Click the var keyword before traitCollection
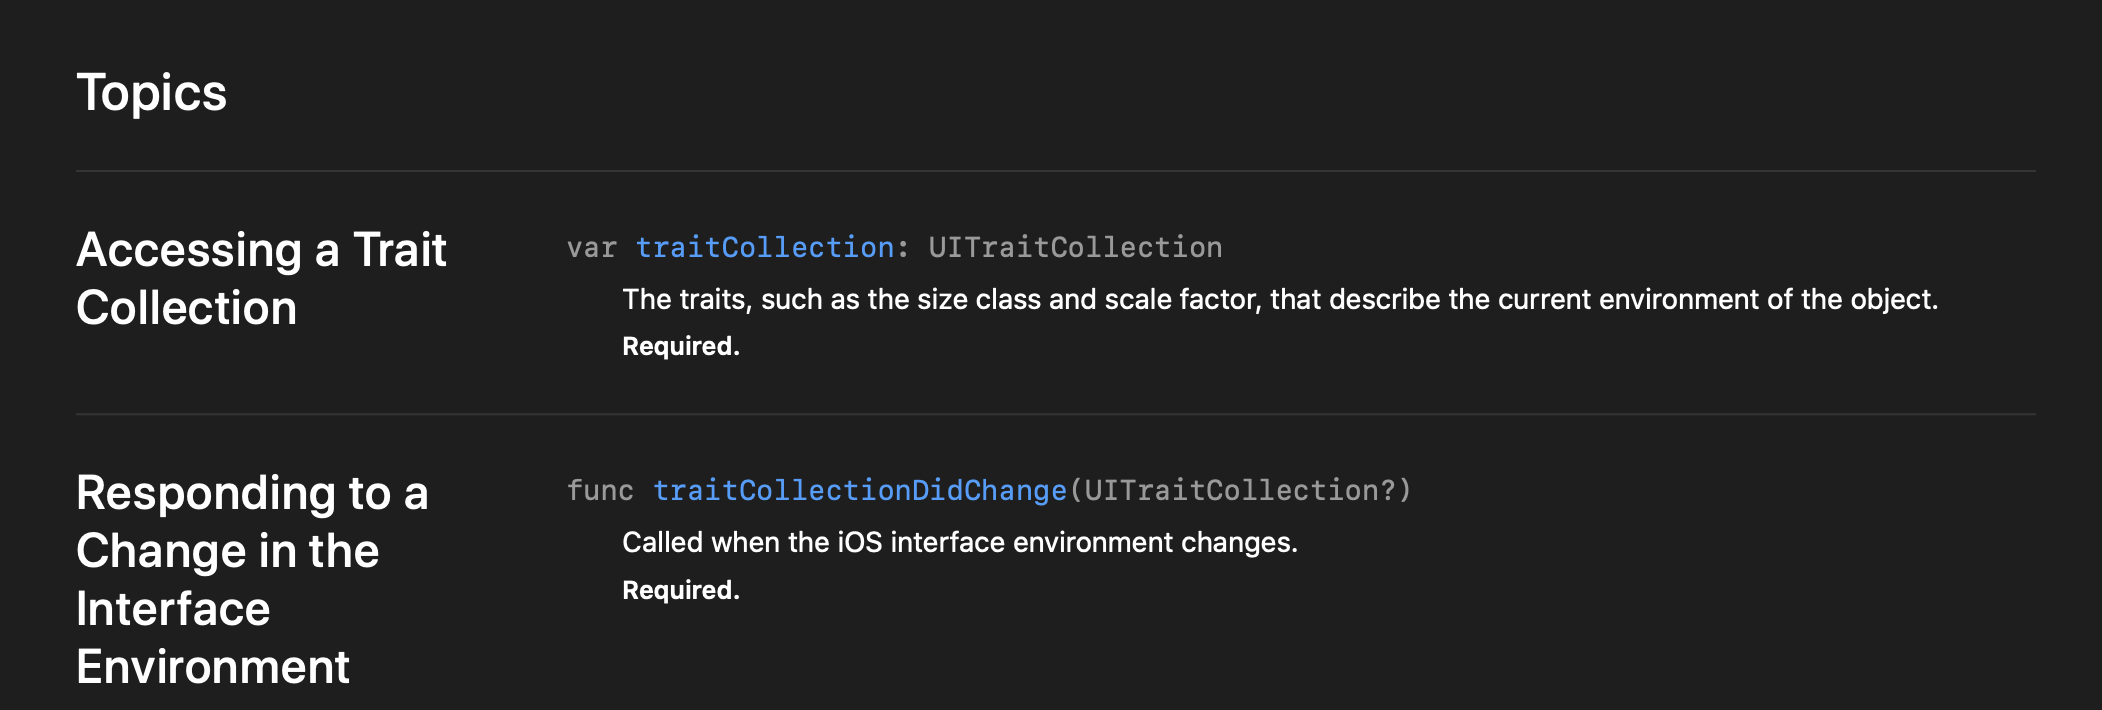Screen dimensions: 2102x710 591,247
